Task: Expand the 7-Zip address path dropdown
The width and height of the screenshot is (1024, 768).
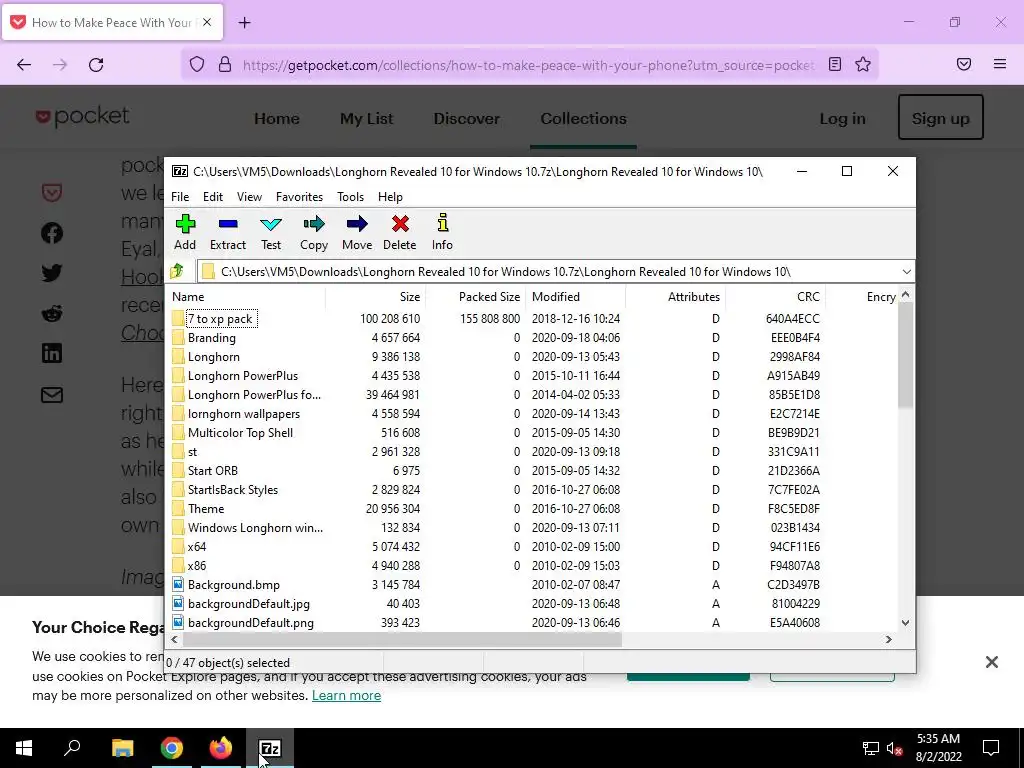Action: [906, 272]
